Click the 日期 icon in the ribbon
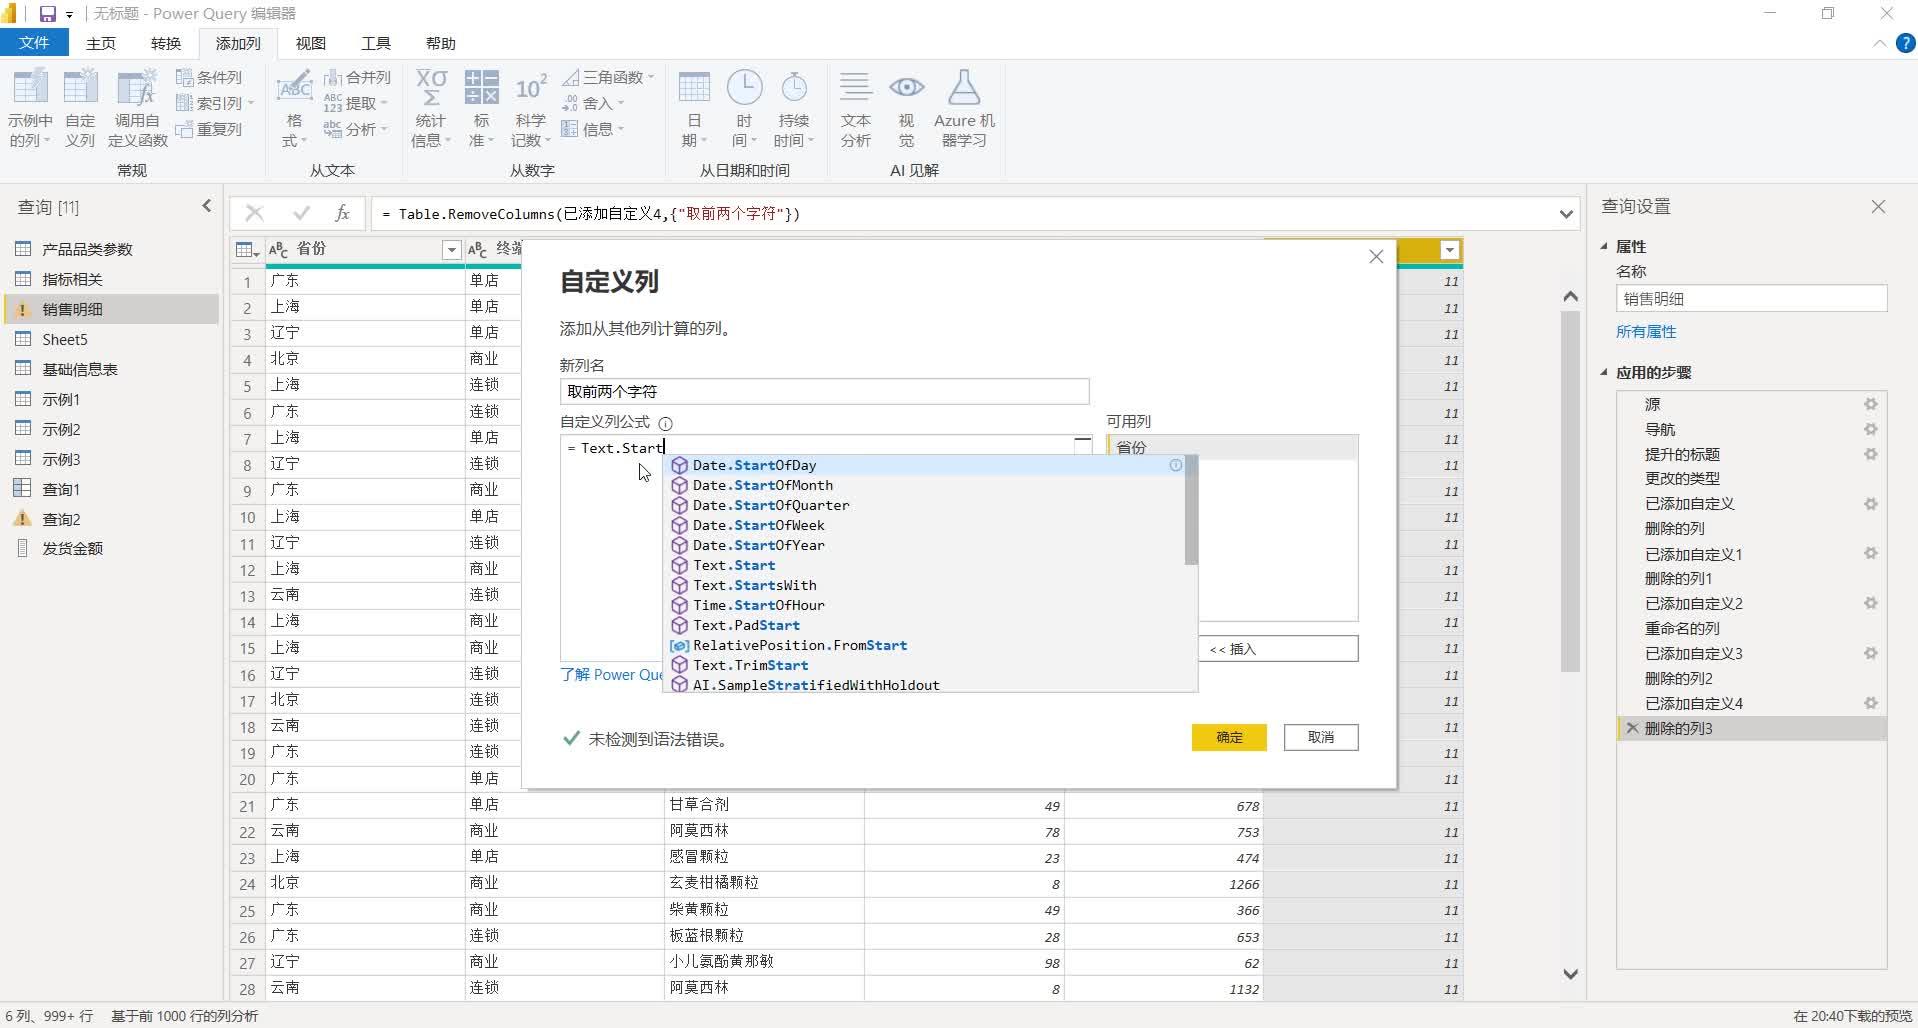This screenshot has width=1918, height=1028. tap(693, 105)
